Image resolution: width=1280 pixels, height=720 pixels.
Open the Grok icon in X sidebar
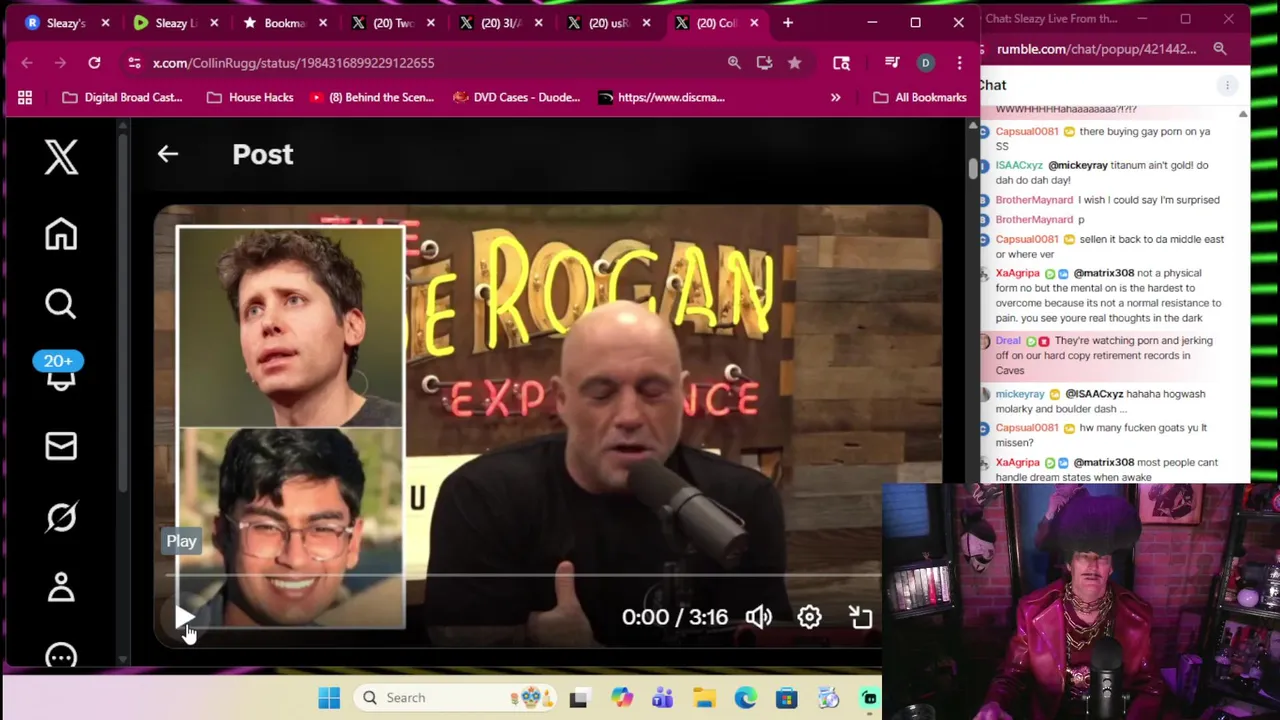[x=61, y=516]
